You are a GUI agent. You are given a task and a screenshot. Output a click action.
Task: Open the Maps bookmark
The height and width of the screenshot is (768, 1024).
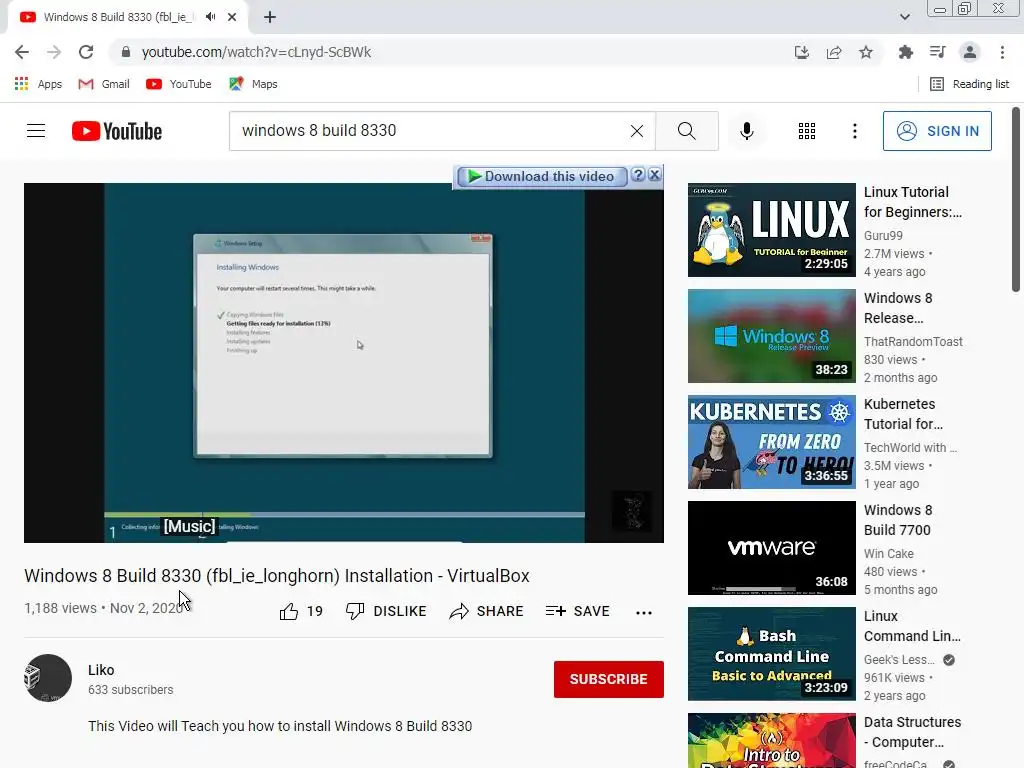click(253, 84)
